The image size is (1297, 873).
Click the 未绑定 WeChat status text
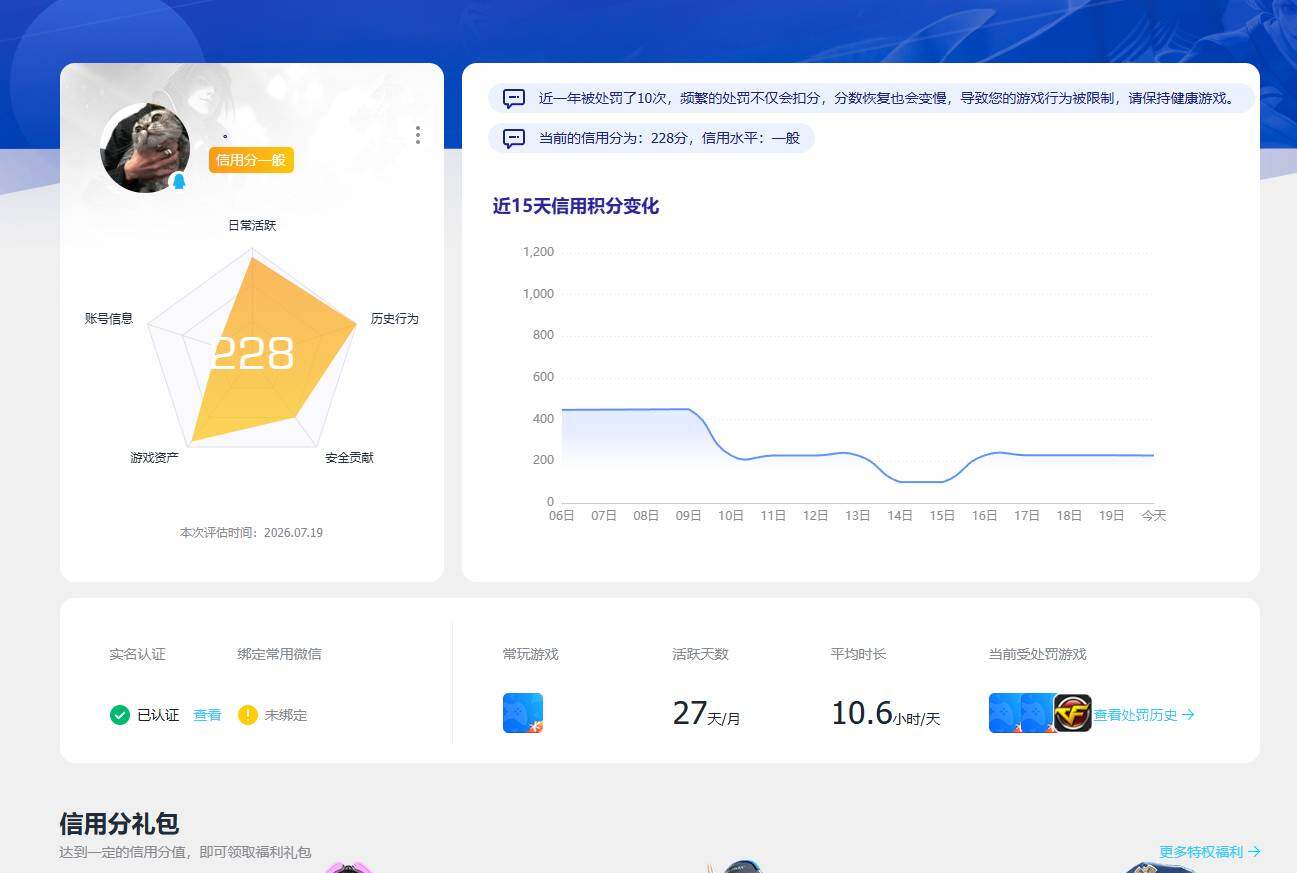point(286,715)
